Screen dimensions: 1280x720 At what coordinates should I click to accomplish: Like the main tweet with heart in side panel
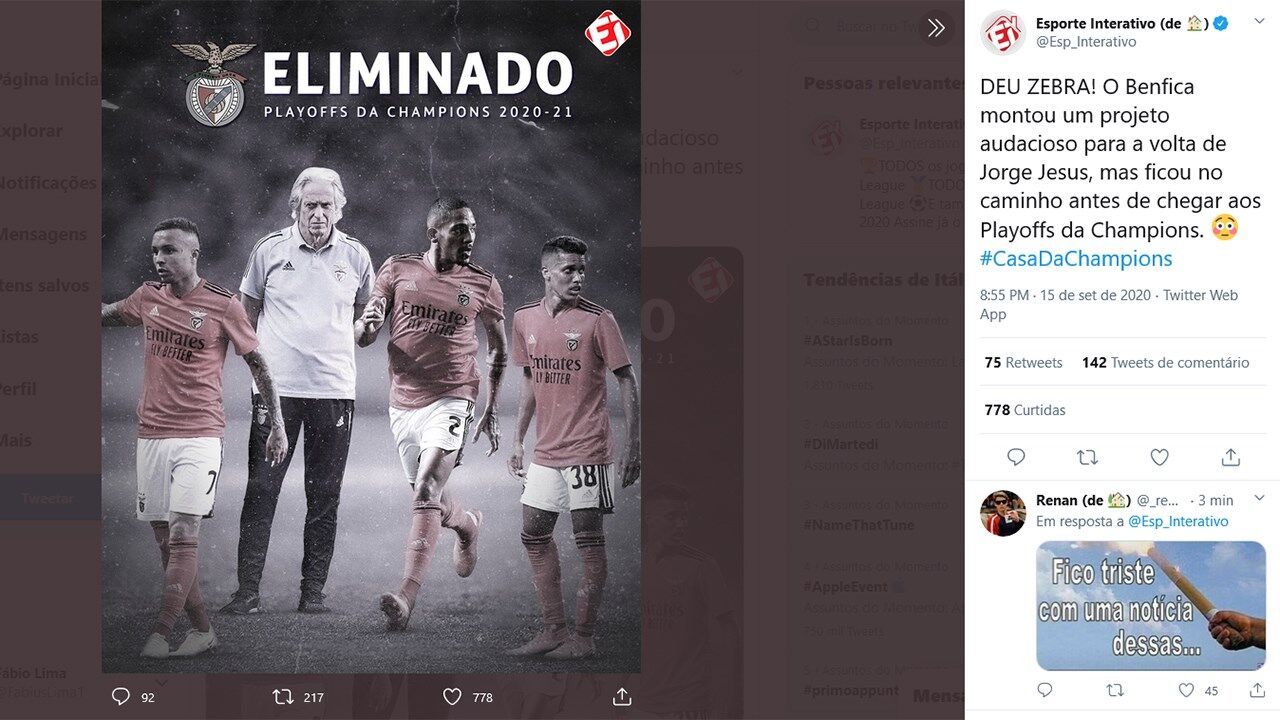[1159, 457]
